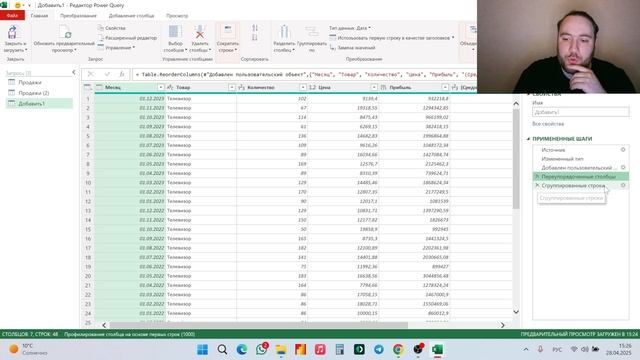The height and width of the screenshot is (360, 640).
Task: Click the horizontal scrollbar thumb
Action: (x=258, y=325)
